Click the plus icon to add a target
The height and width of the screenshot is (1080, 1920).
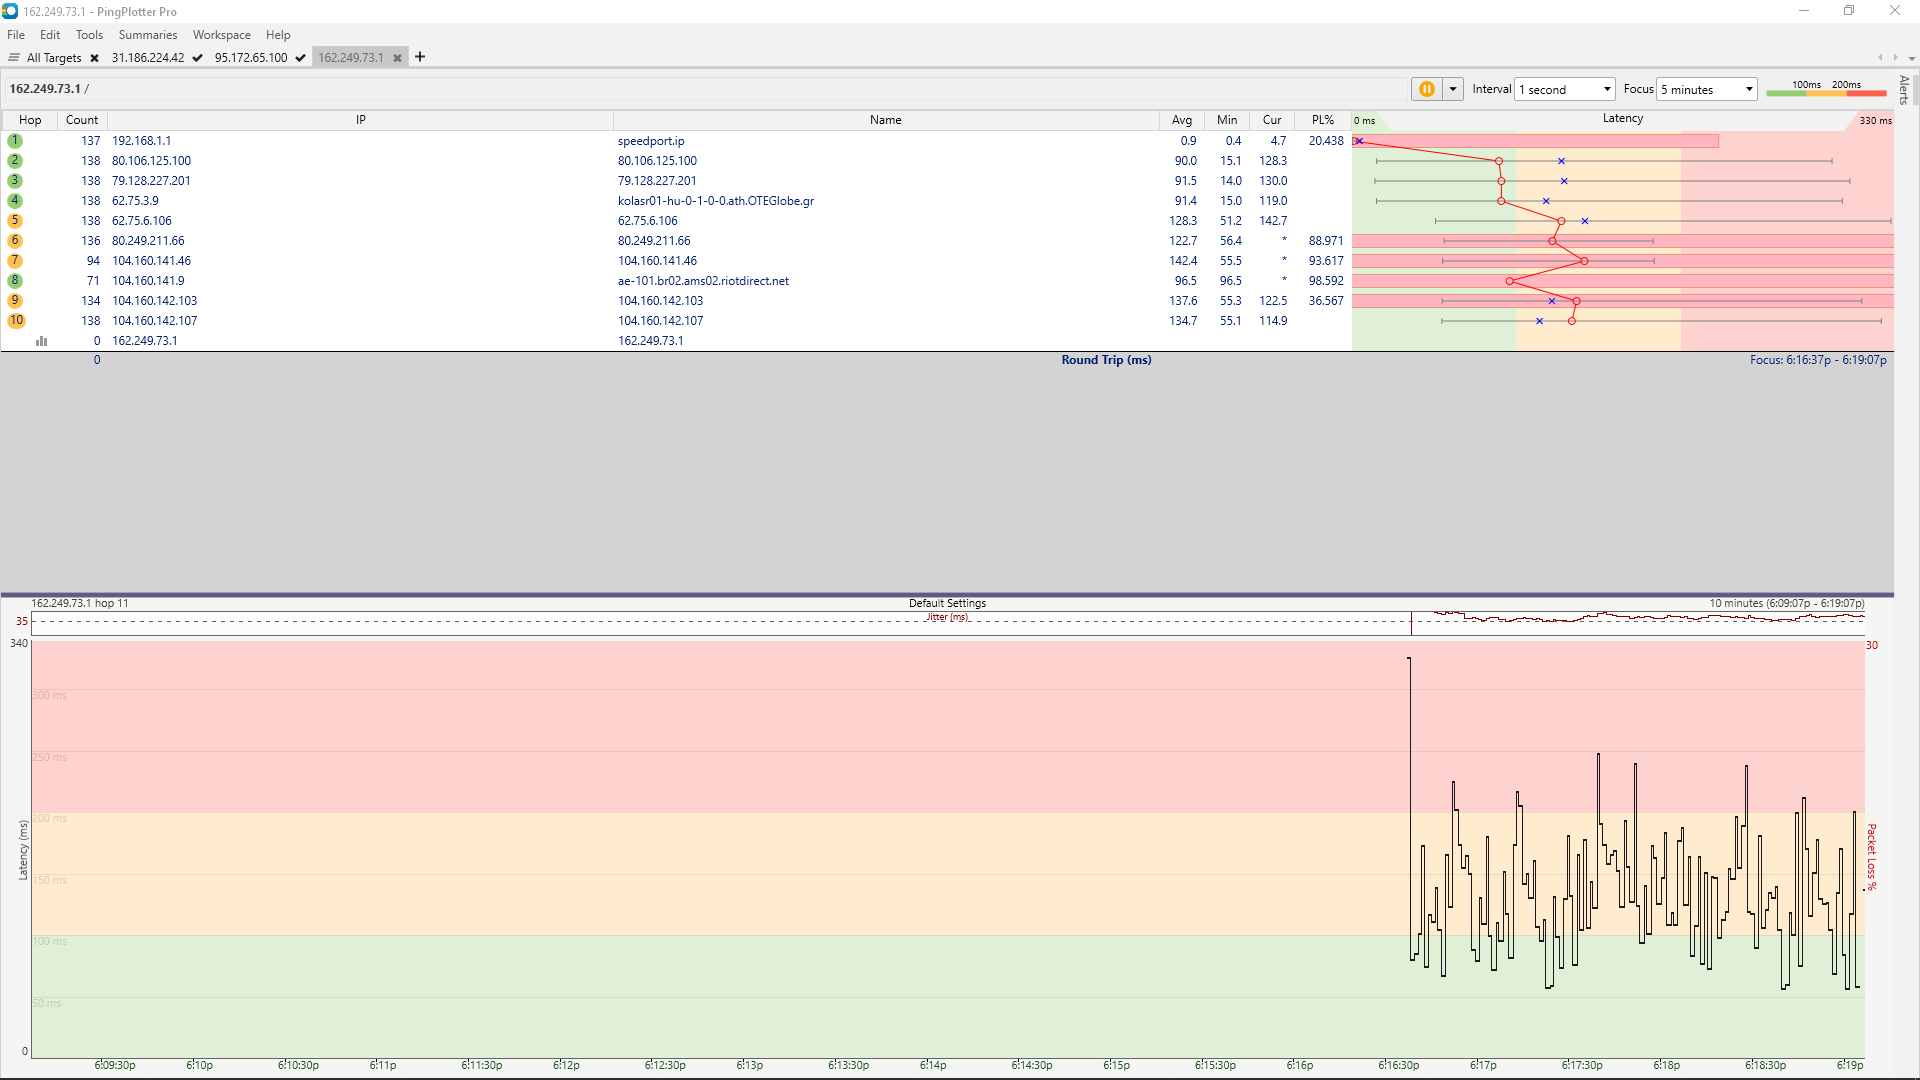tap(420, 57)
